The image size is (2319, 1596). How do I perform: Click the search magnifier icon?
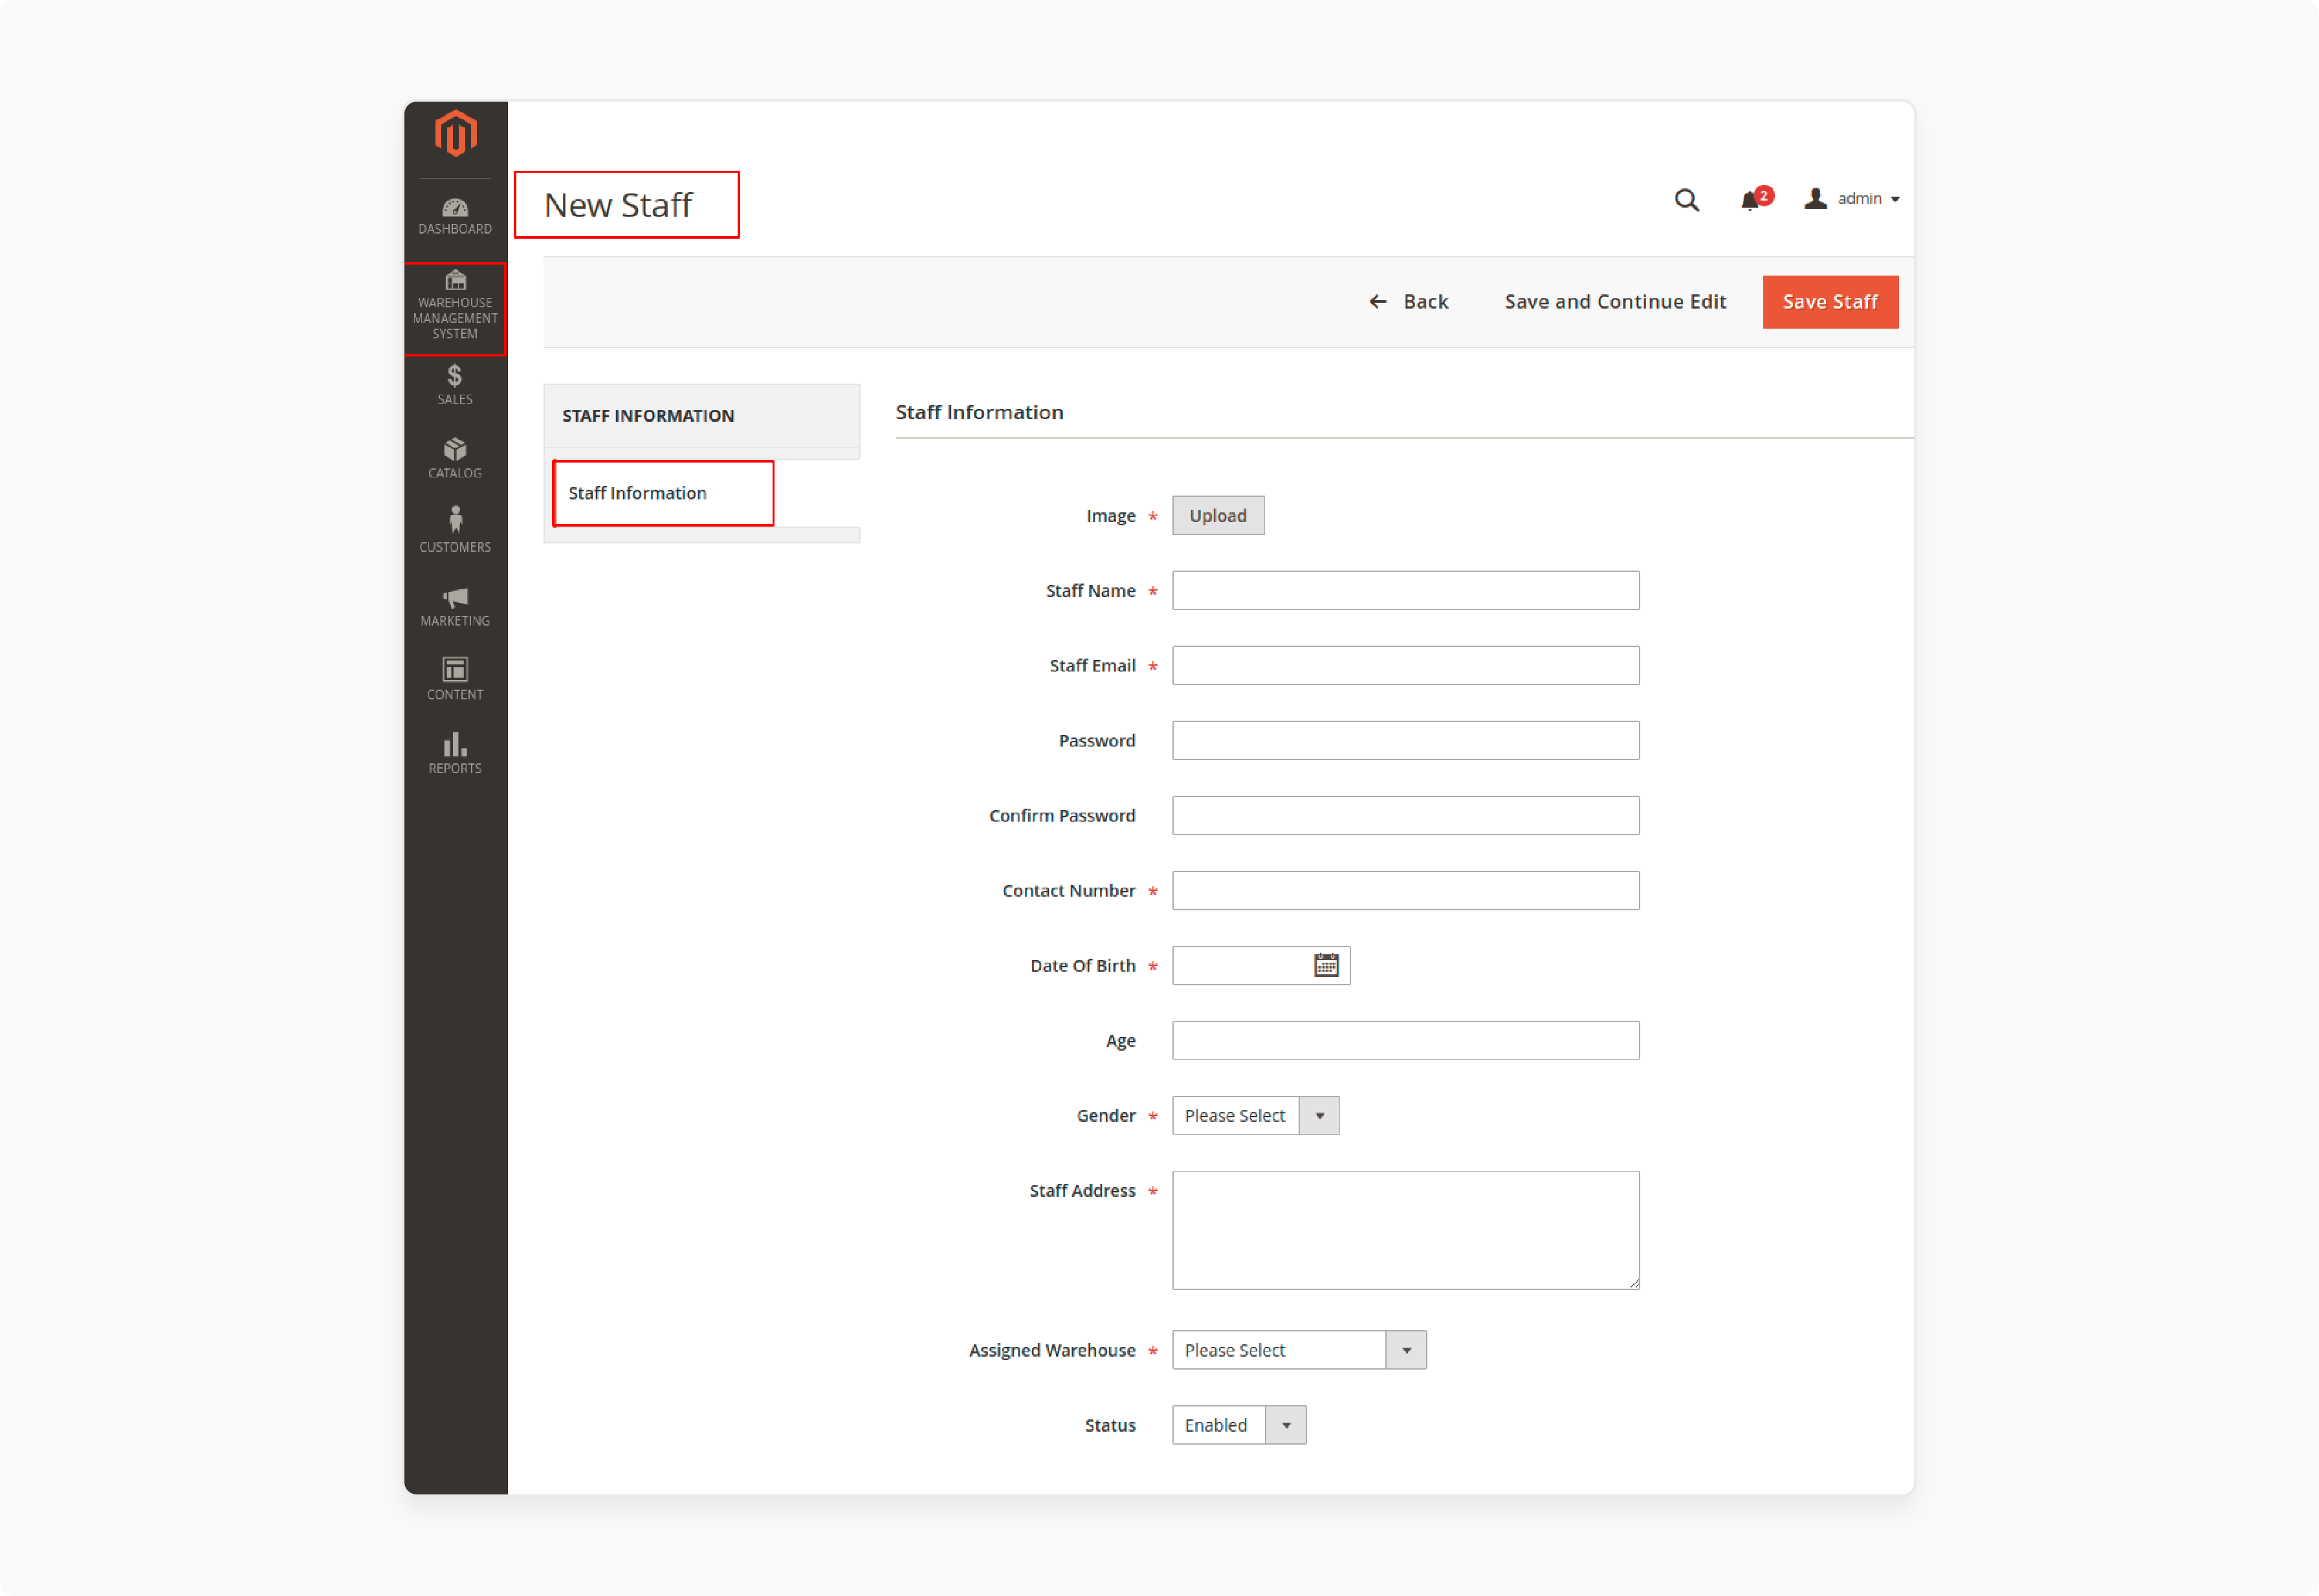(1686, 200)
